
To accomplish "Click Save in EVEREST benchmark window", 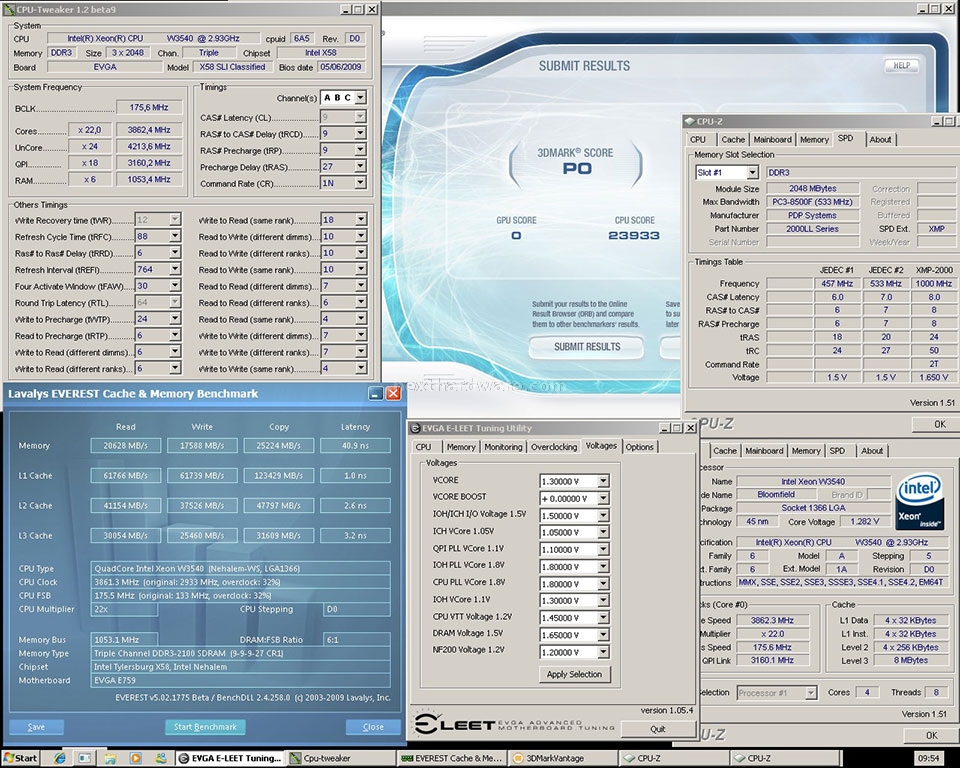I will (x=36, y=727).
